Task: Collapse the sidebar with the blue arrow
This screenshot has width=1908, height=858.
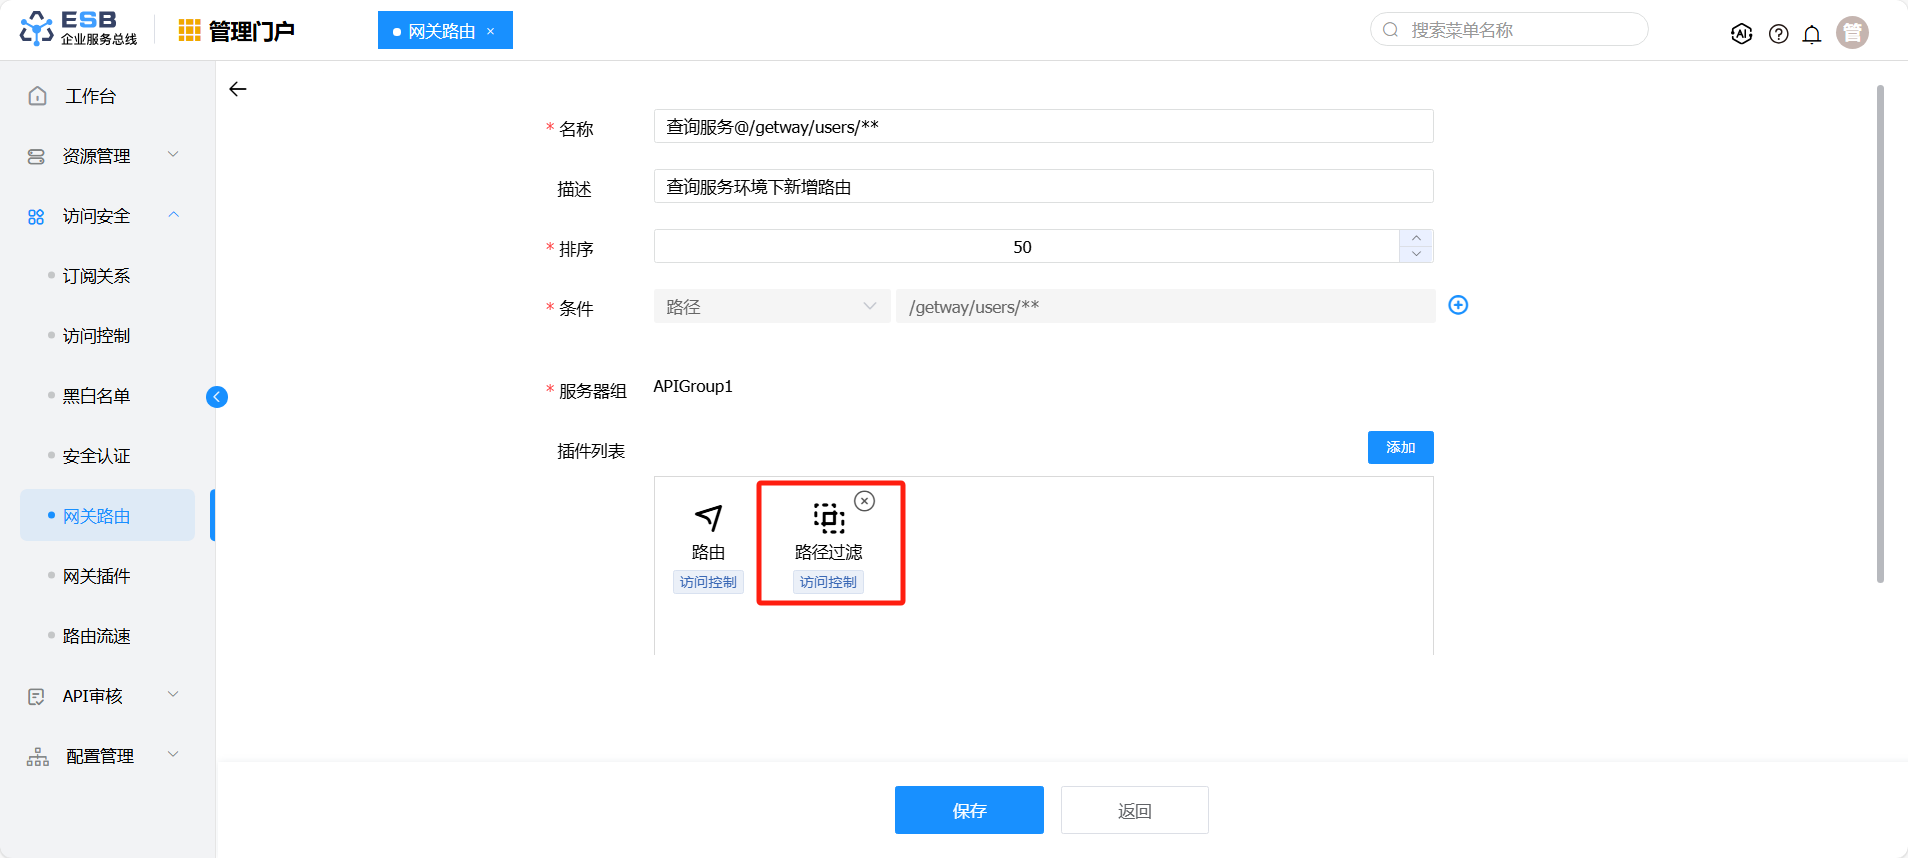Action: tap(217, 397)
